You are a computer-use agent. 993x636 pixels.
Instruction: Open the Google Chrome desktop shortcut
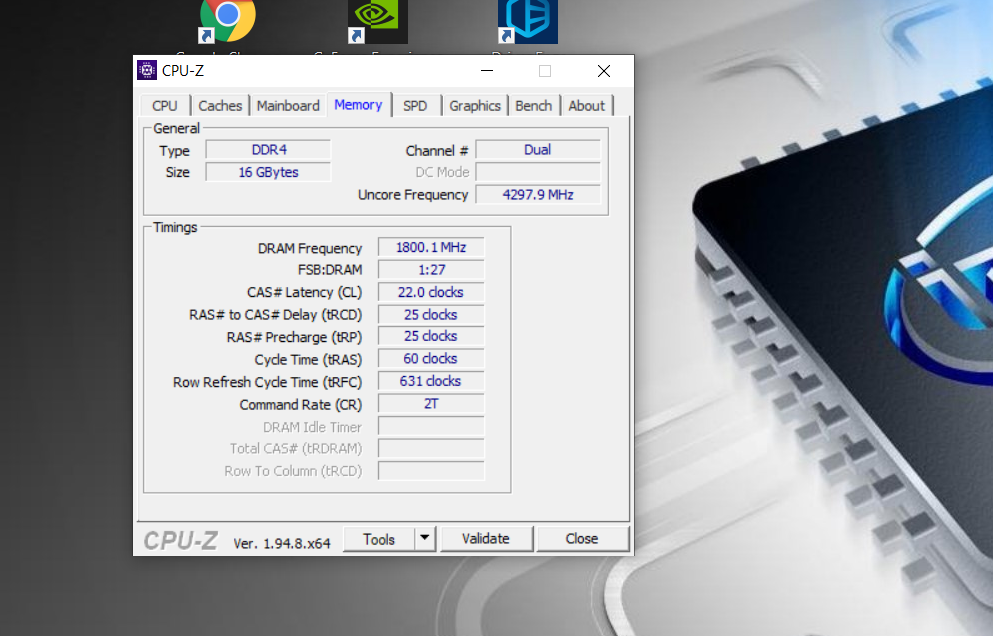pyautogui.click(x=227, y=21)
